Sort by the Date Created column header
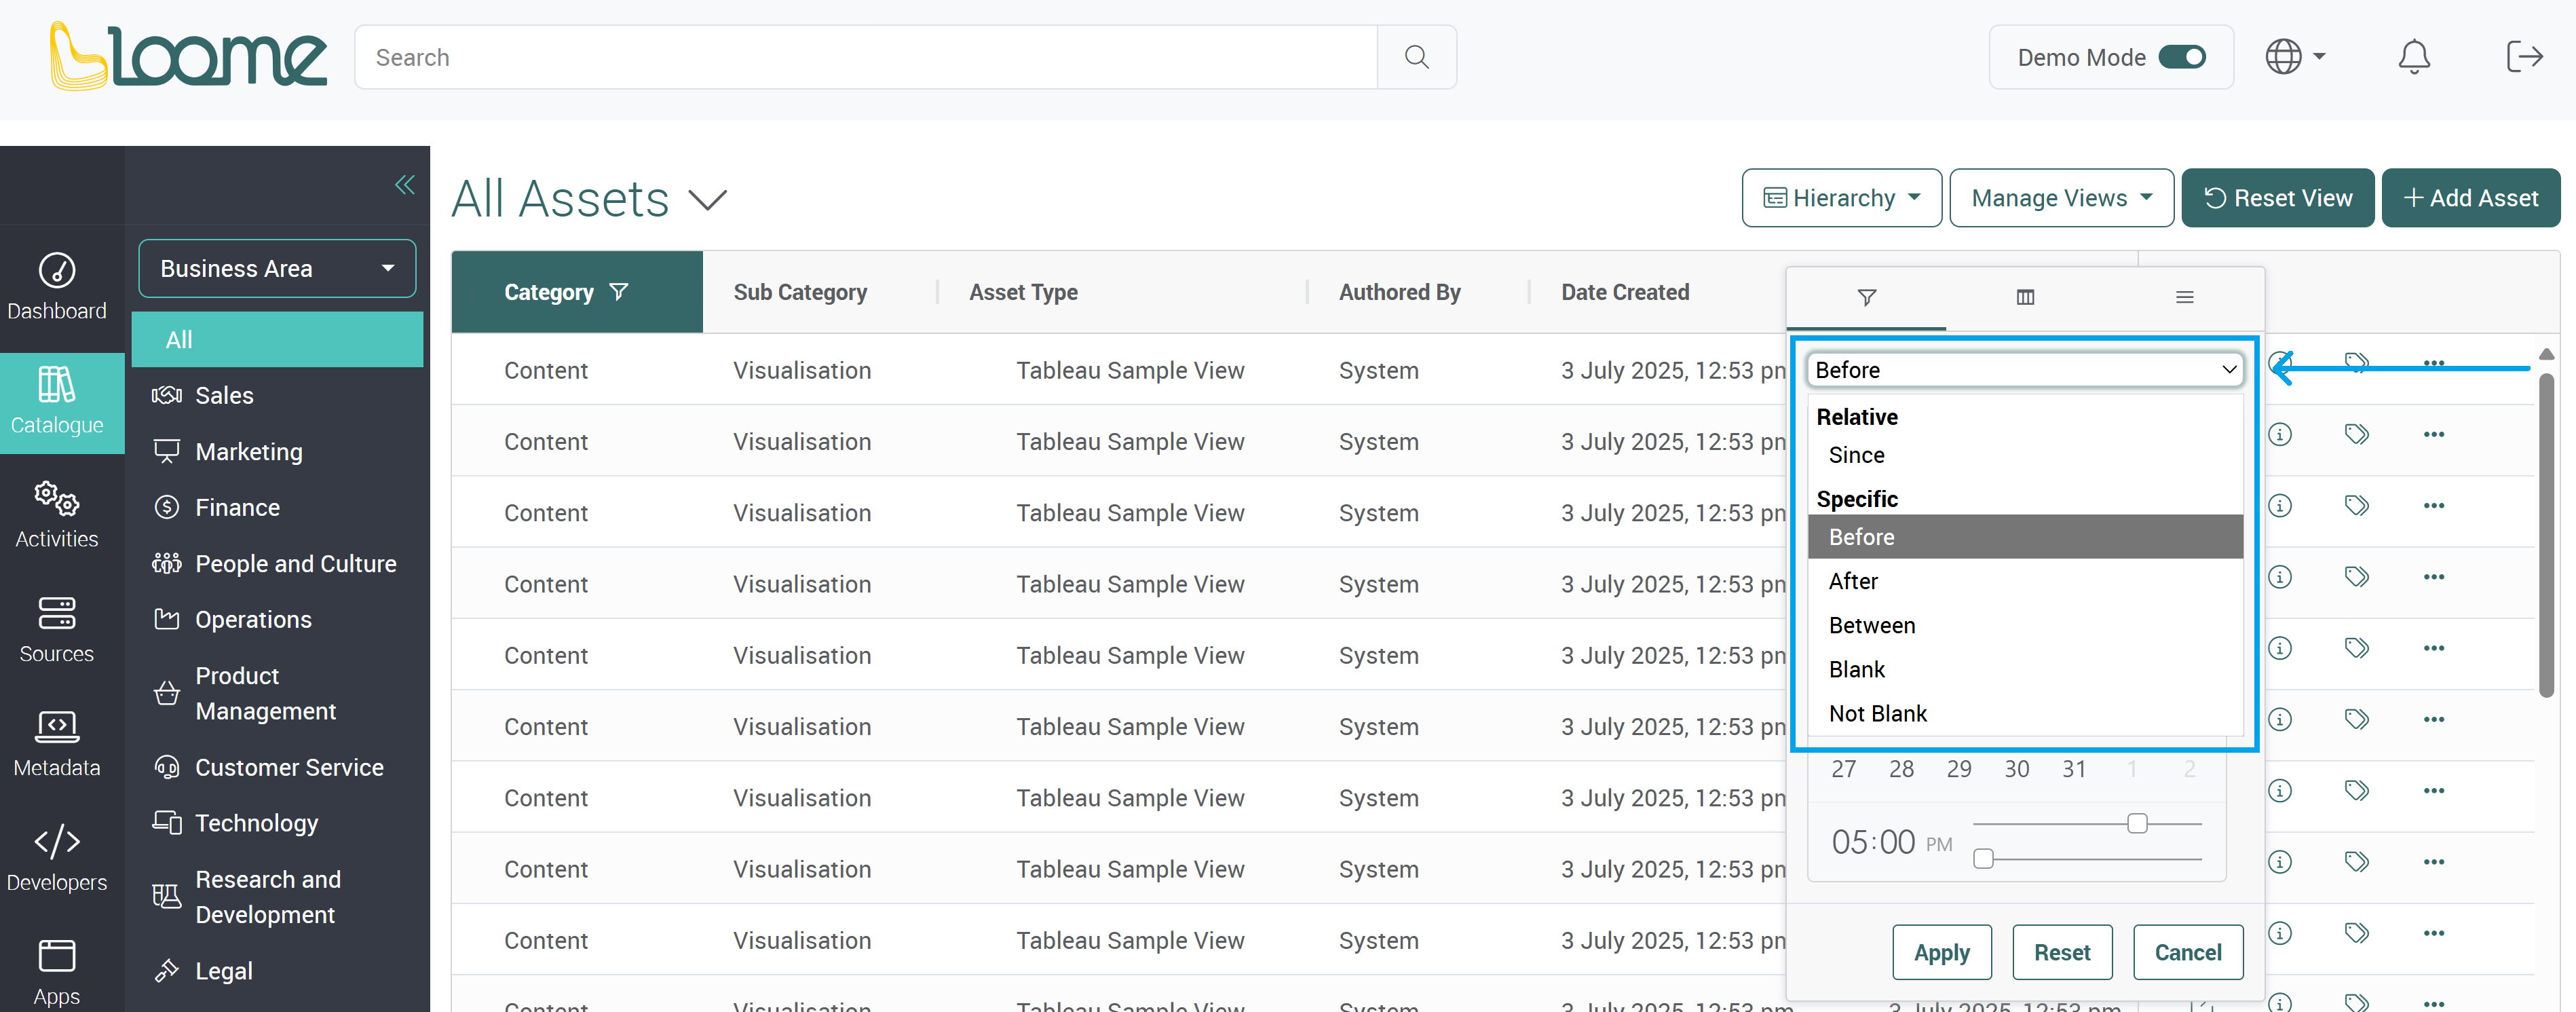 [x=1625, y=292]
